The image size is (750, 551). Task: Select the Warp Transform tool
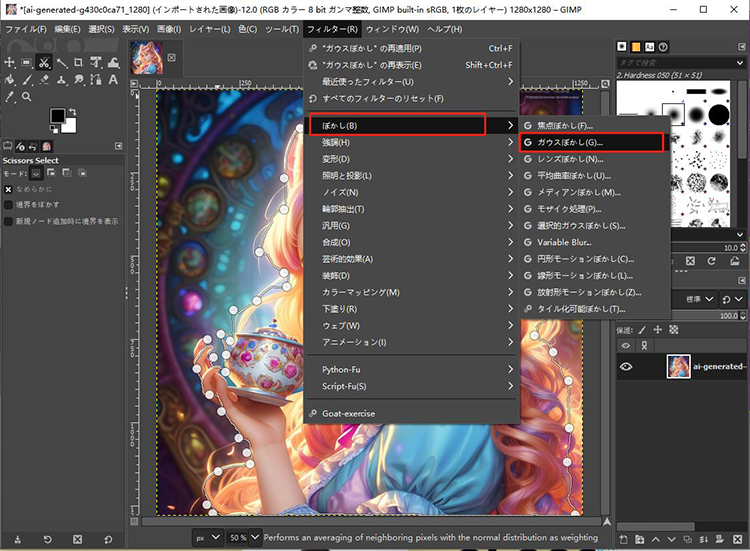pyautogui.click(x=113, y=62)
